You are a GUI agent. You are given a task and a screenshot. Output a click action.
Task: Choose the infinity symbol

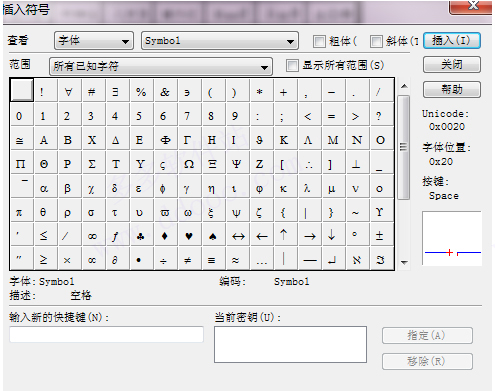(93, 236)
